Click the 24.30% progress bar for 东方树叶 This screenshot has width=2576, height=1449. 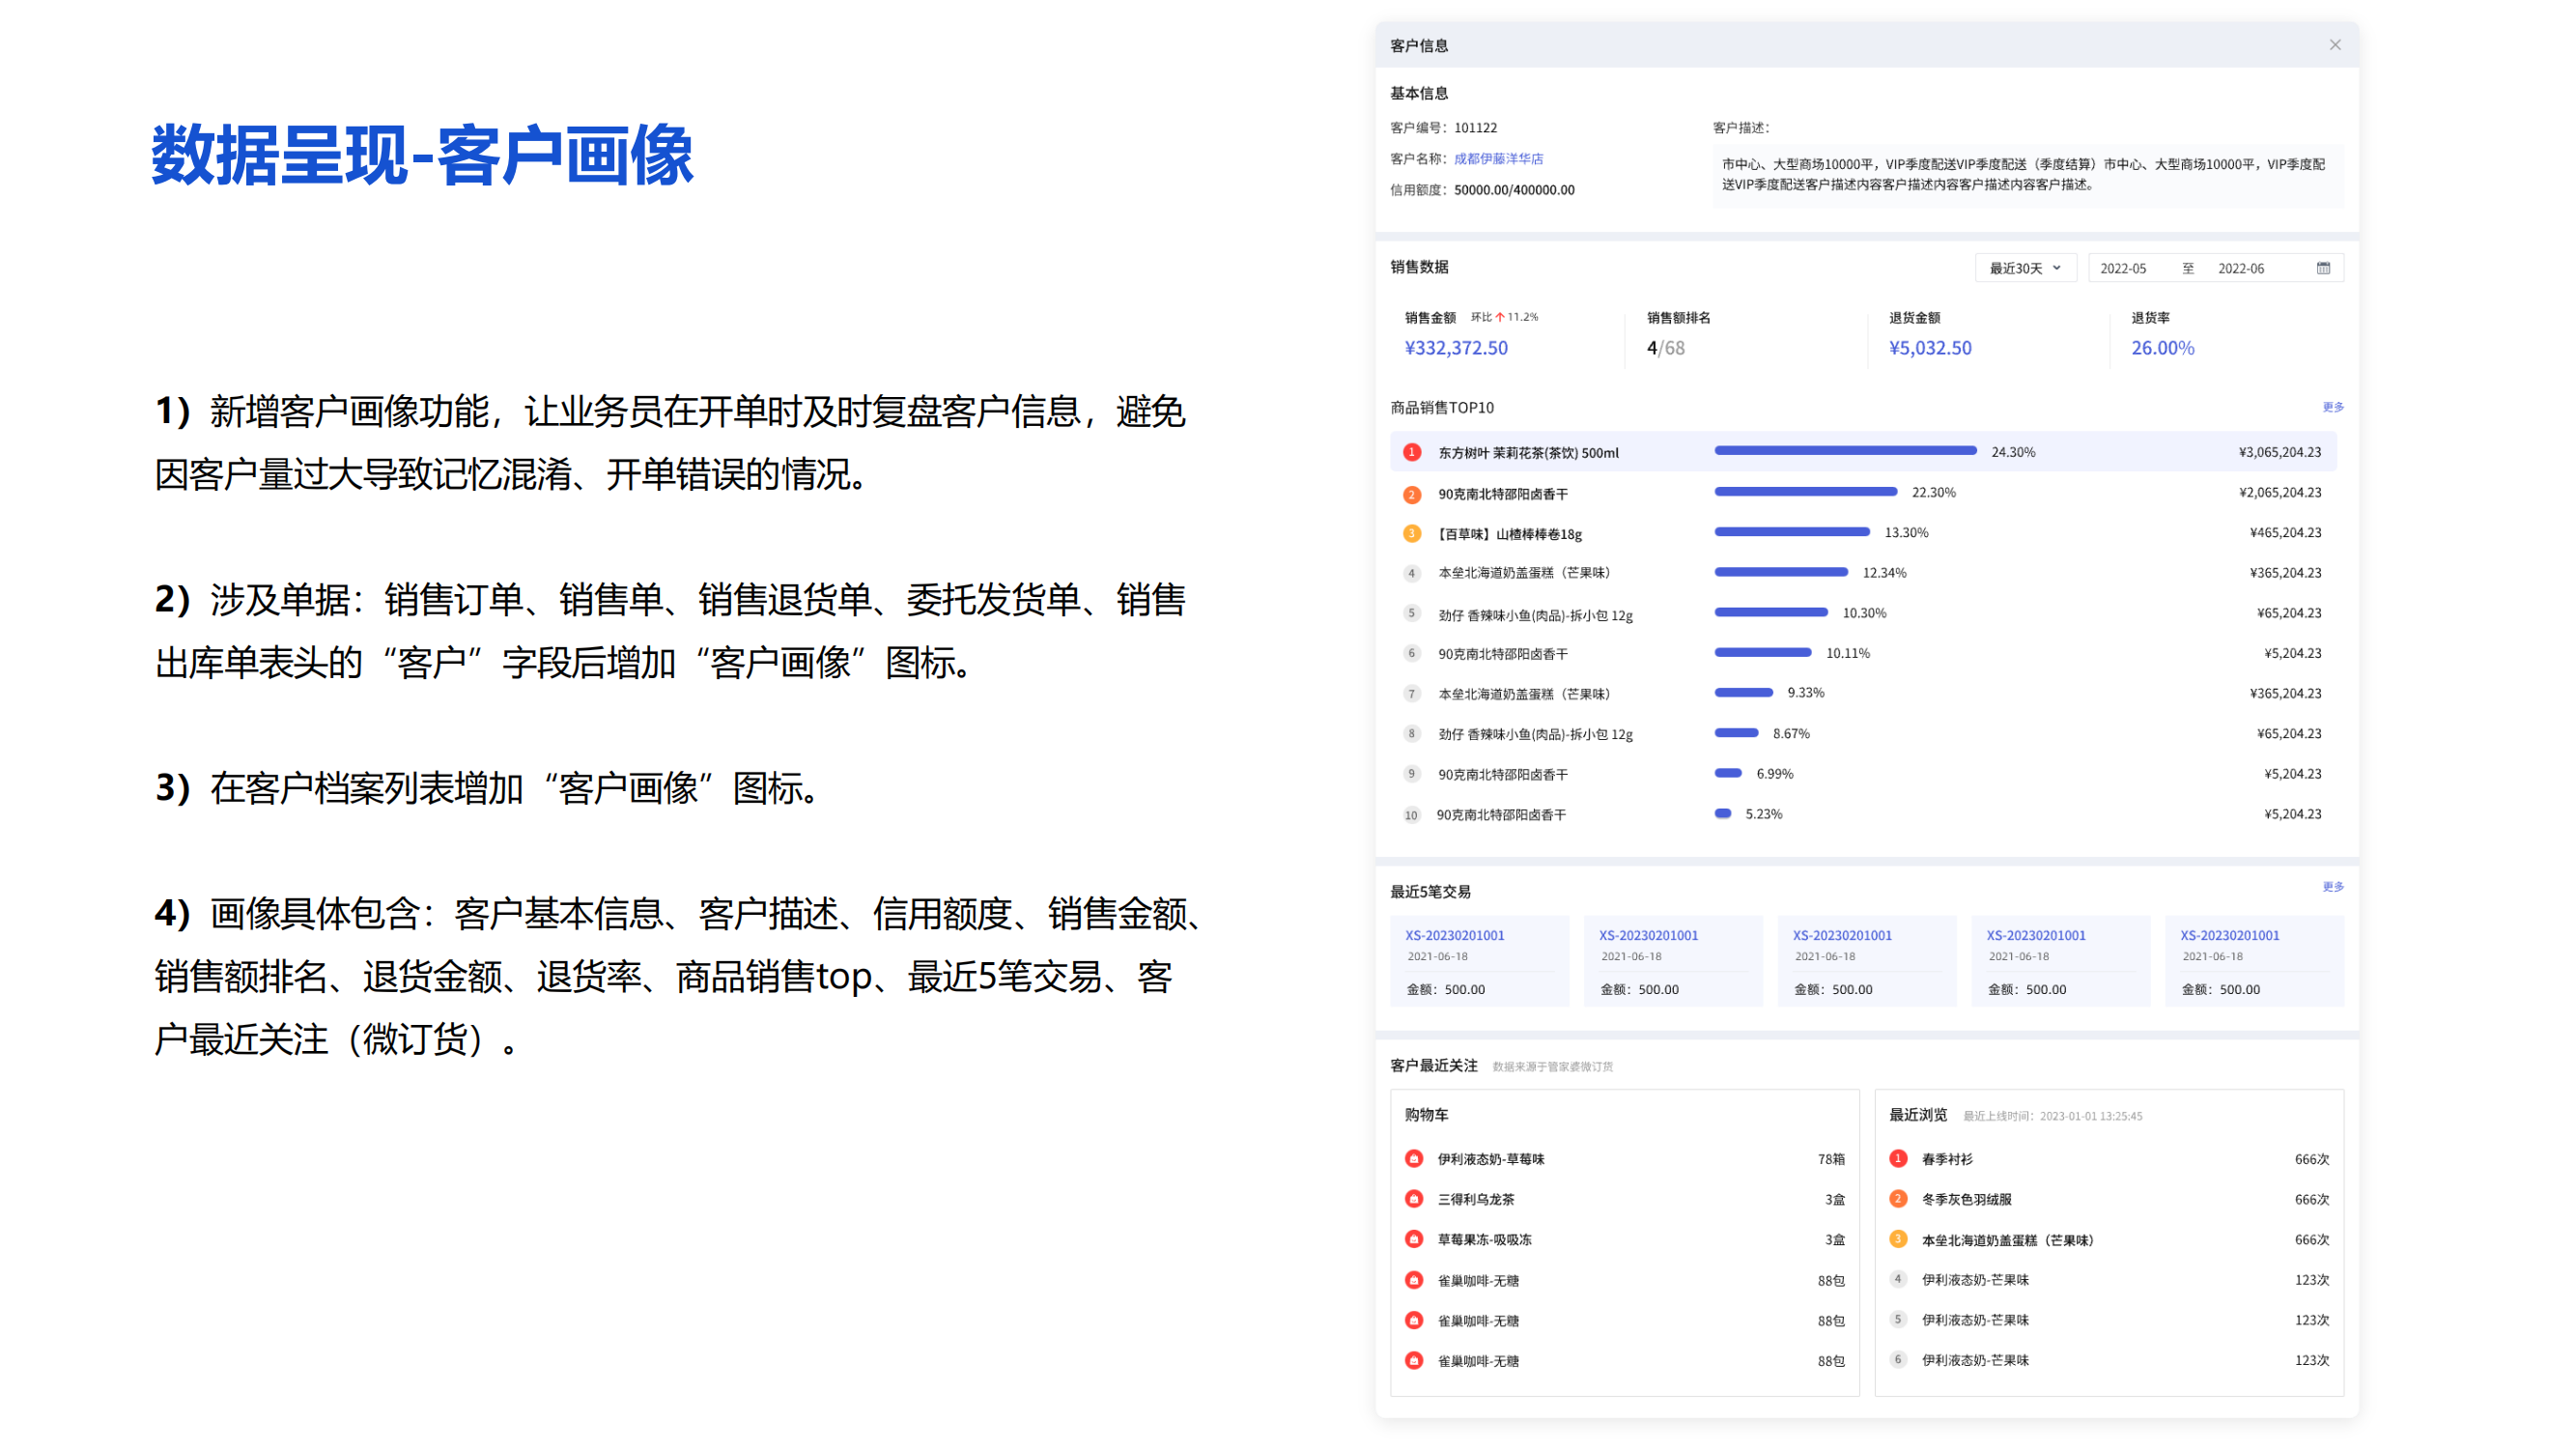(x=1844, y=451)
